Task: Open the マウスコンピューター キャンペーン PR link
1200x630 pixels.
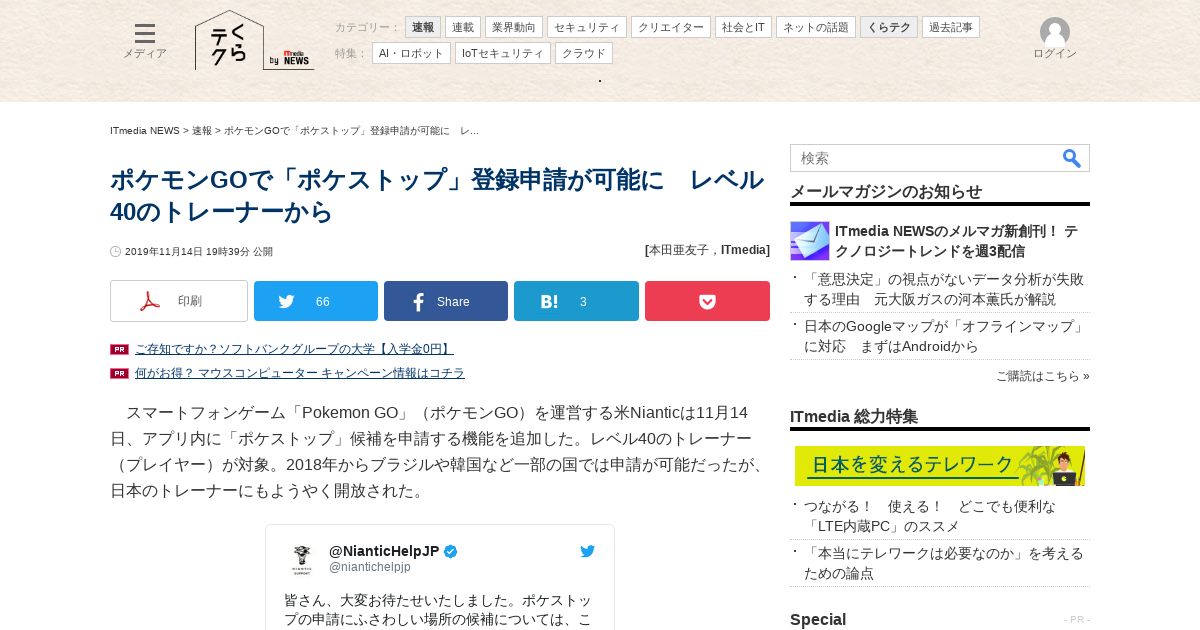Action: tap(300, 373)
